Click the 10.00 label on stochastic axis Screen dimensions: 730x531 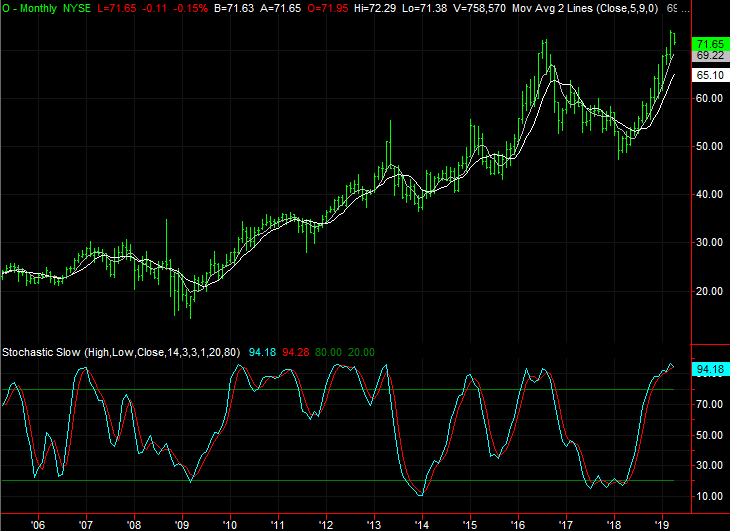[x=709, y=496]
